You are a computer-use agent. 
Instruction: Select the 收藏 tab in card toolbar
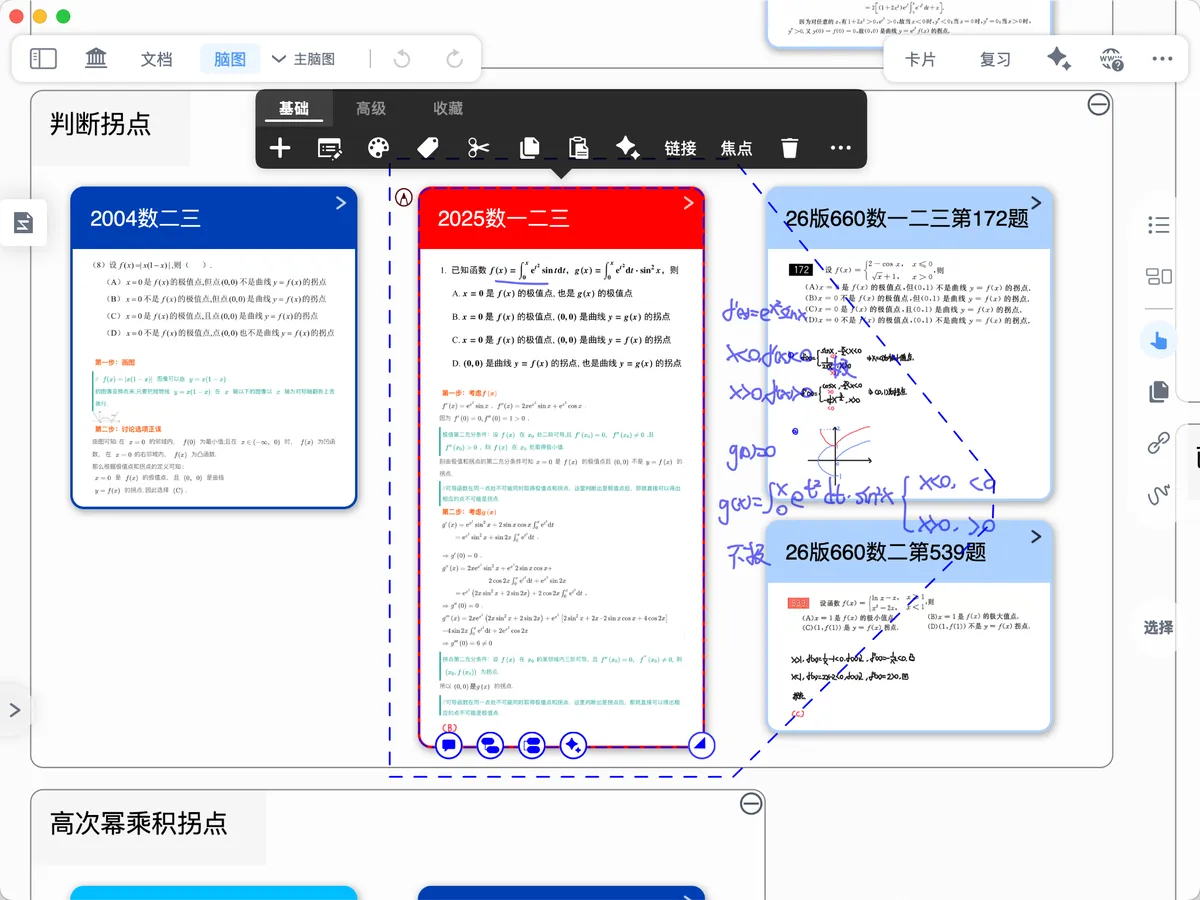(x=448, y=109)
